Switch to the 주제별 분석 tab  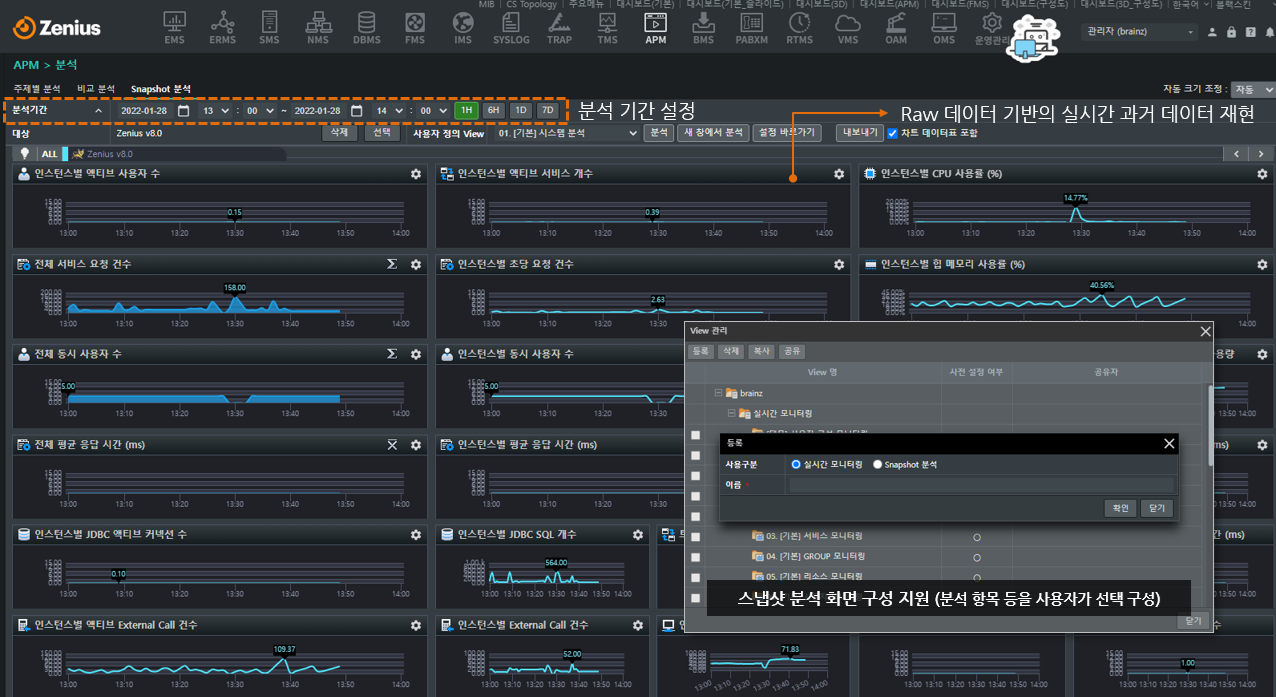(37, 89)
